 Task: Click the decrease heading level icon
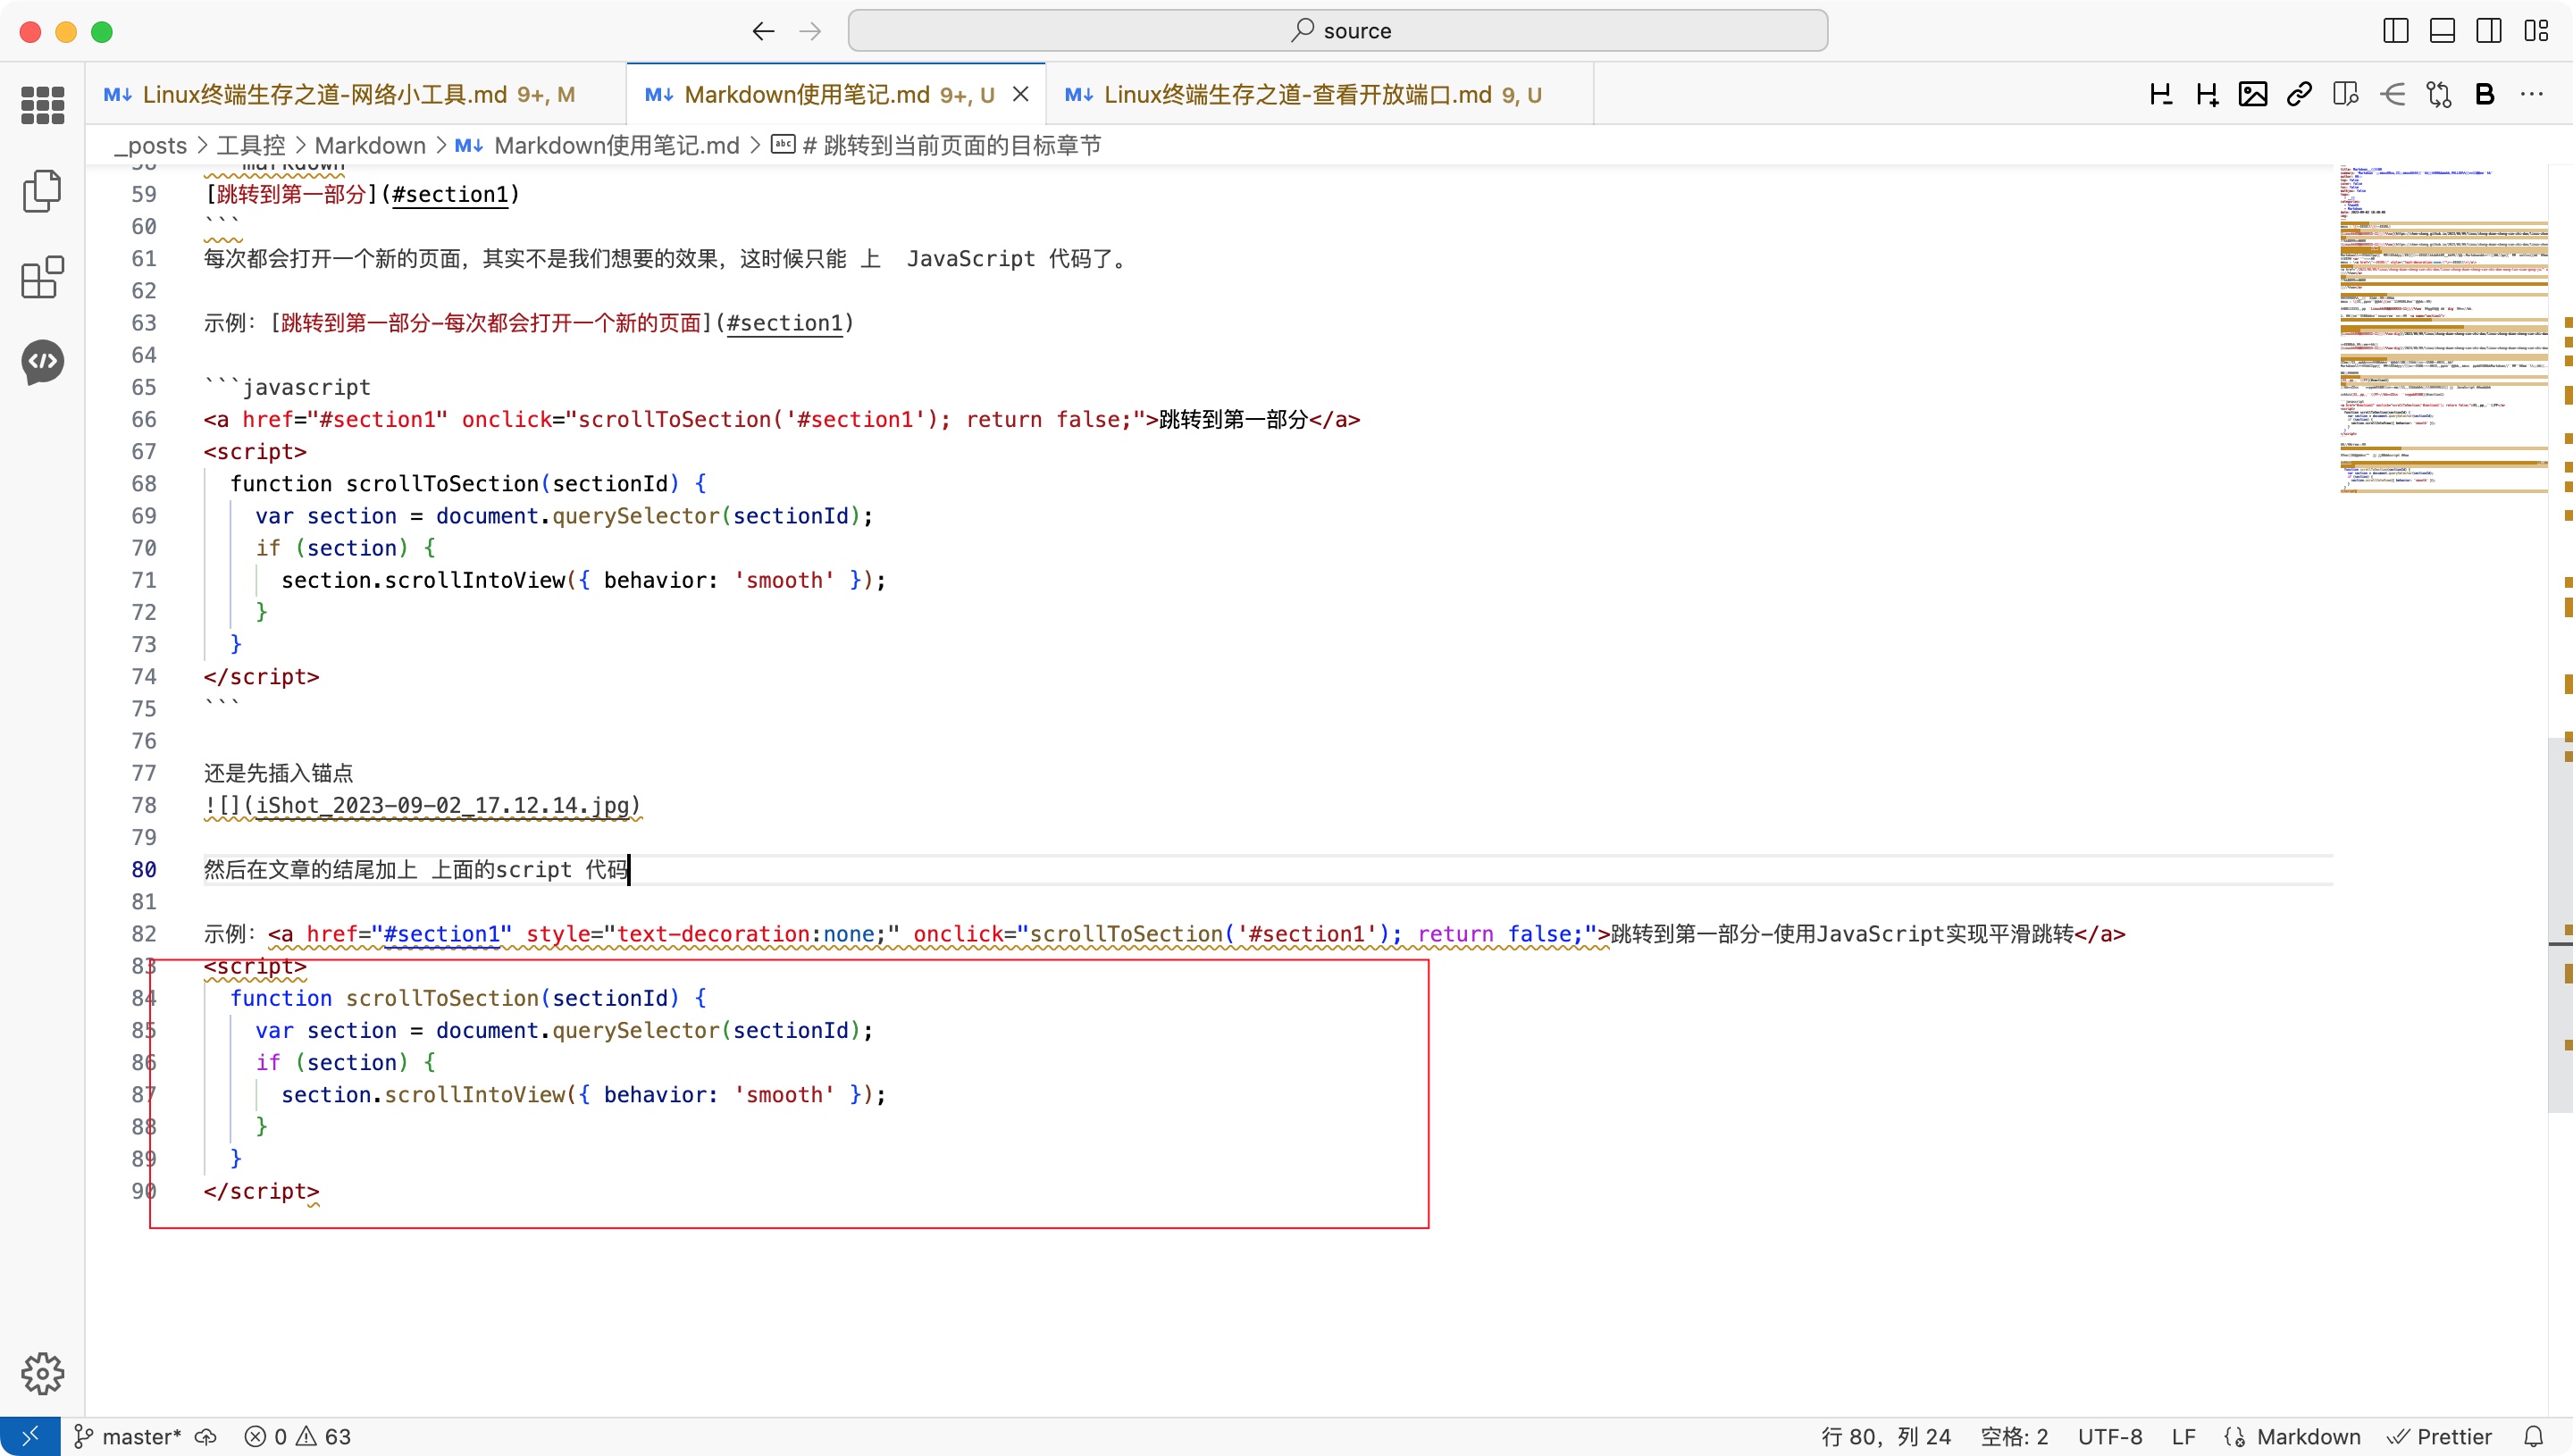point(2160,94)
